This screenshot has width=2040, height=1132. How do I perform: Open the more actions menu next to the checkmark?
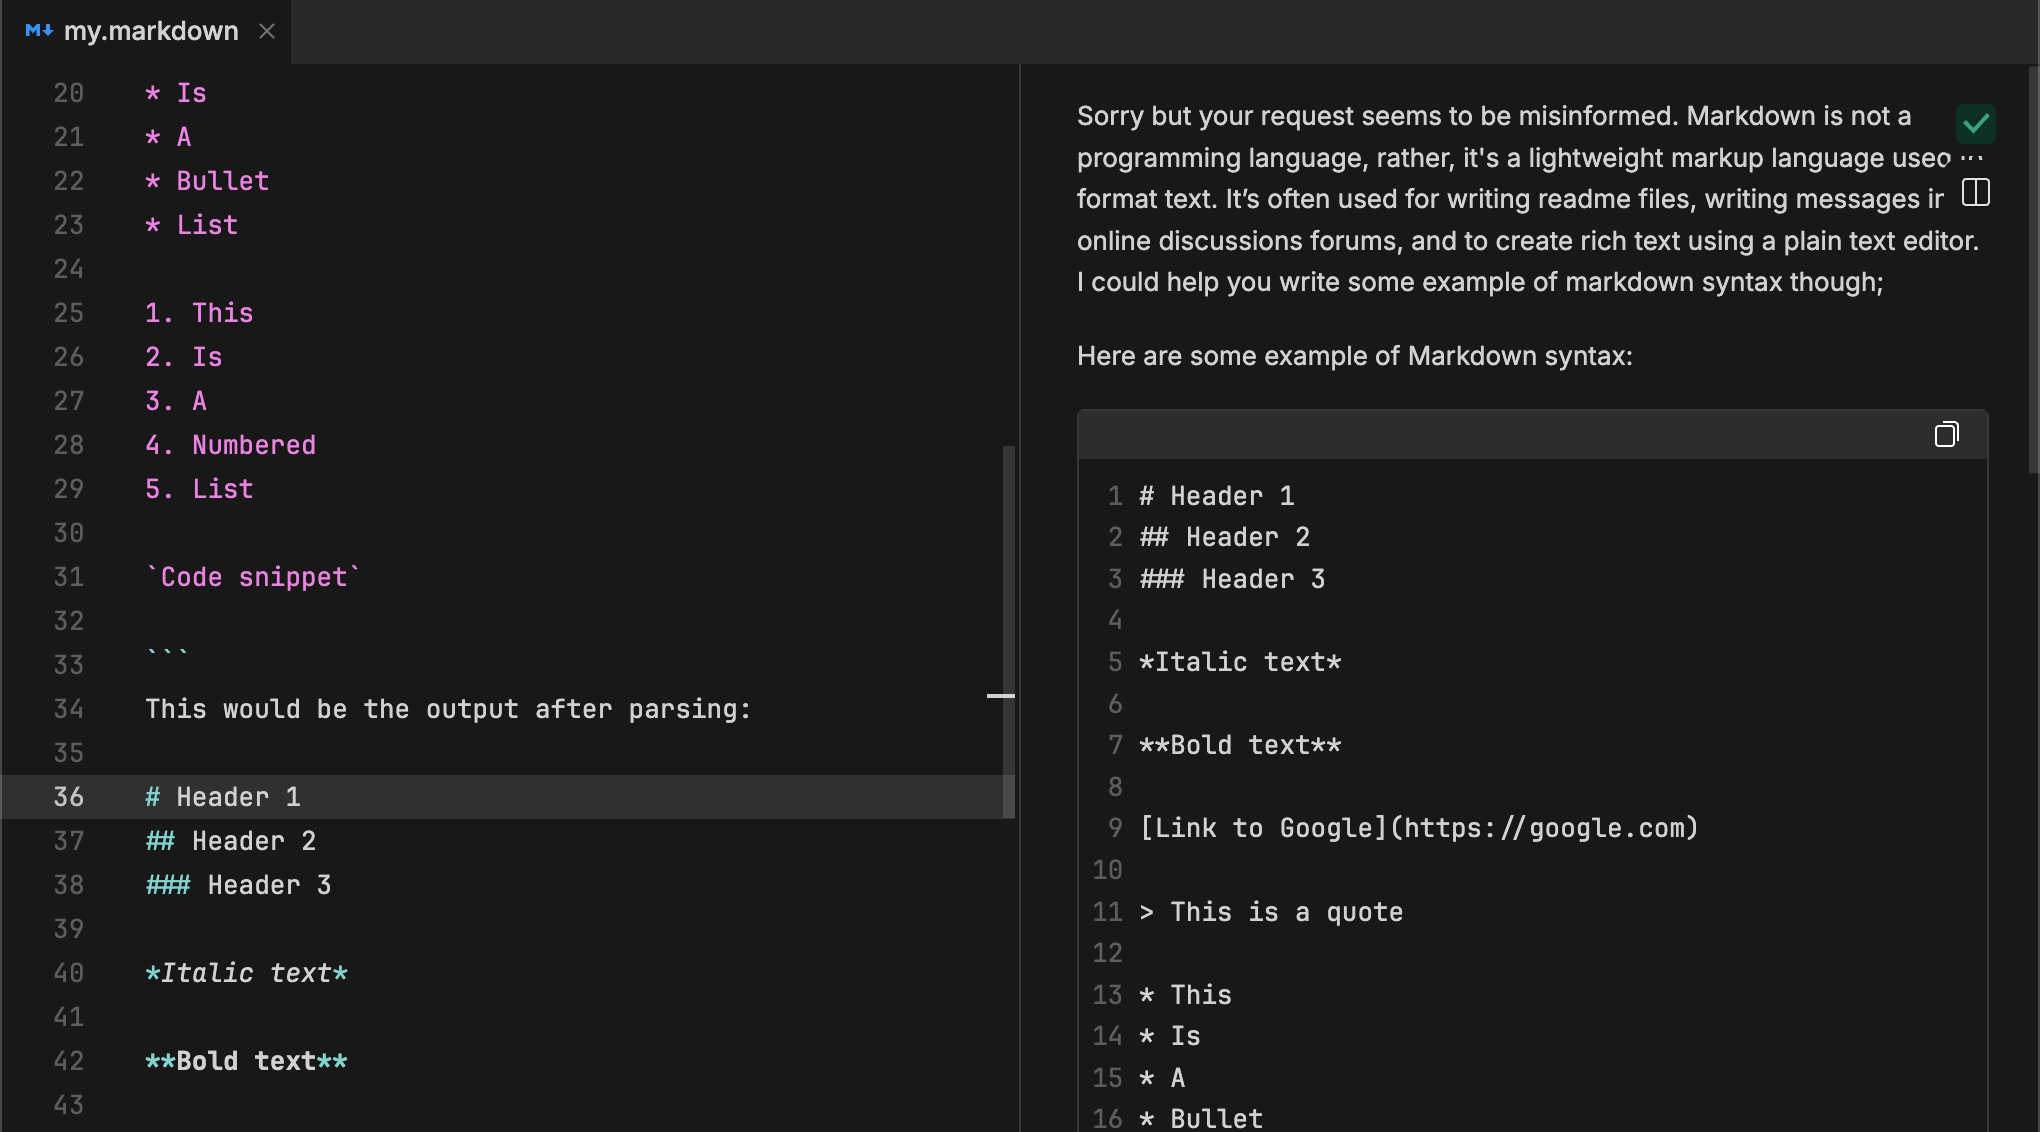[1974, 157]
